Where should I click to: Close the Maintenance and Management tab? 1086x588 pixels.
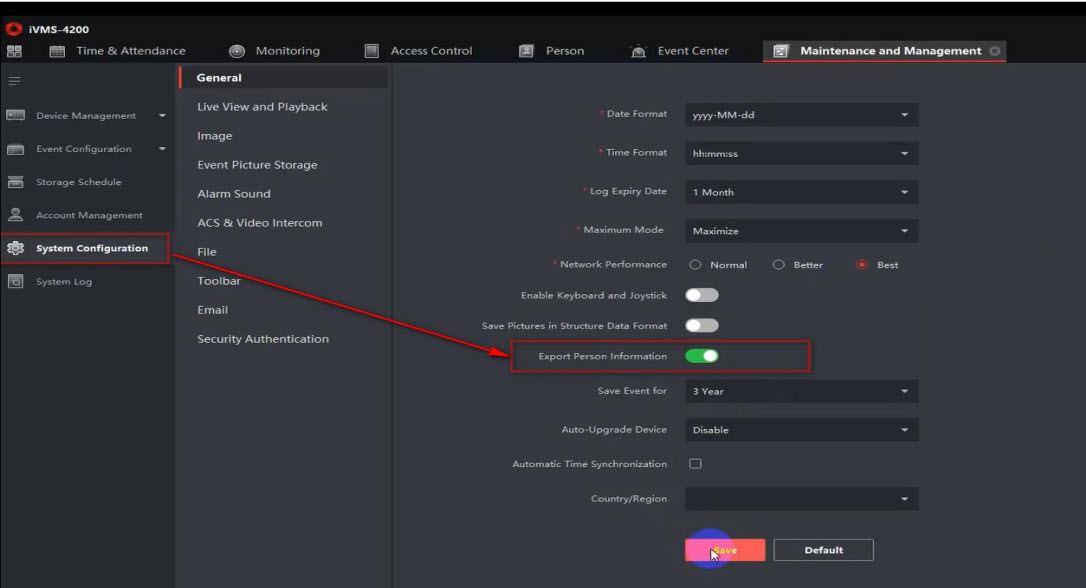[994, 51]
